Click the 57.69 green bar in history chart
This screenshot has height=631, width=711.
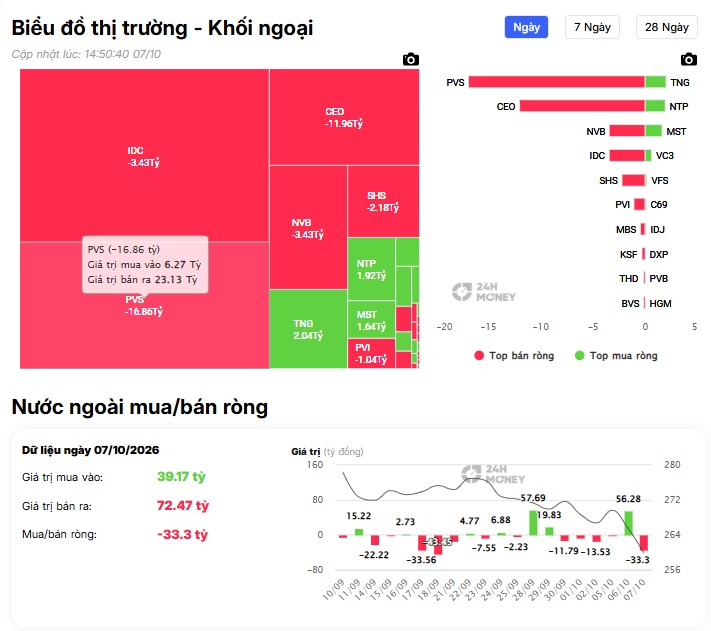click(x=533, y=523)
